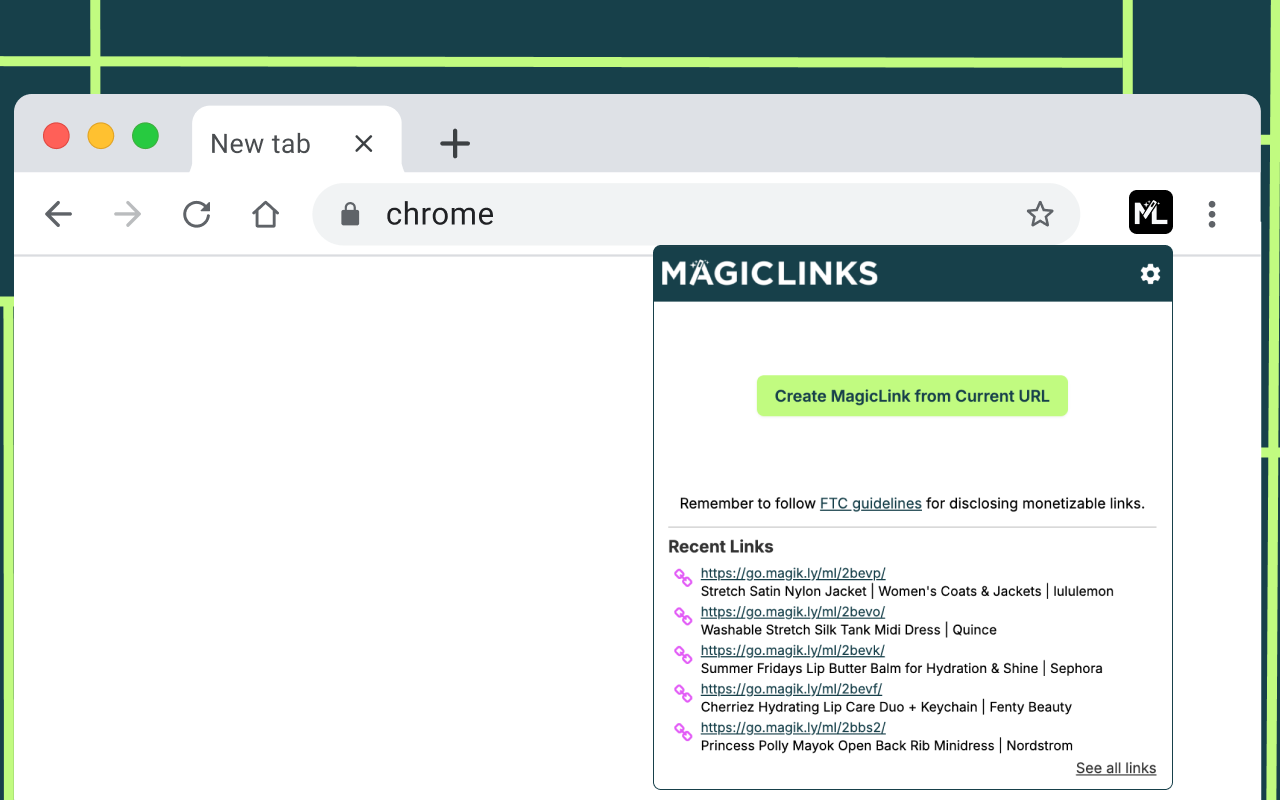1280x800 pixels.
Task: Click See all links
Action: pyautogui.click(x=1115, y=768)
